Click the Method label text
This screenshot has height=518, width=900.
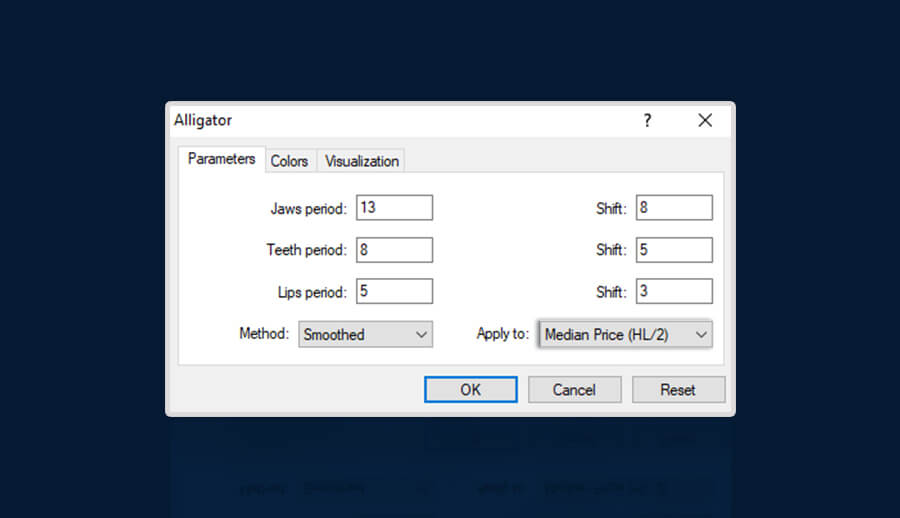[x=264, y=334]
